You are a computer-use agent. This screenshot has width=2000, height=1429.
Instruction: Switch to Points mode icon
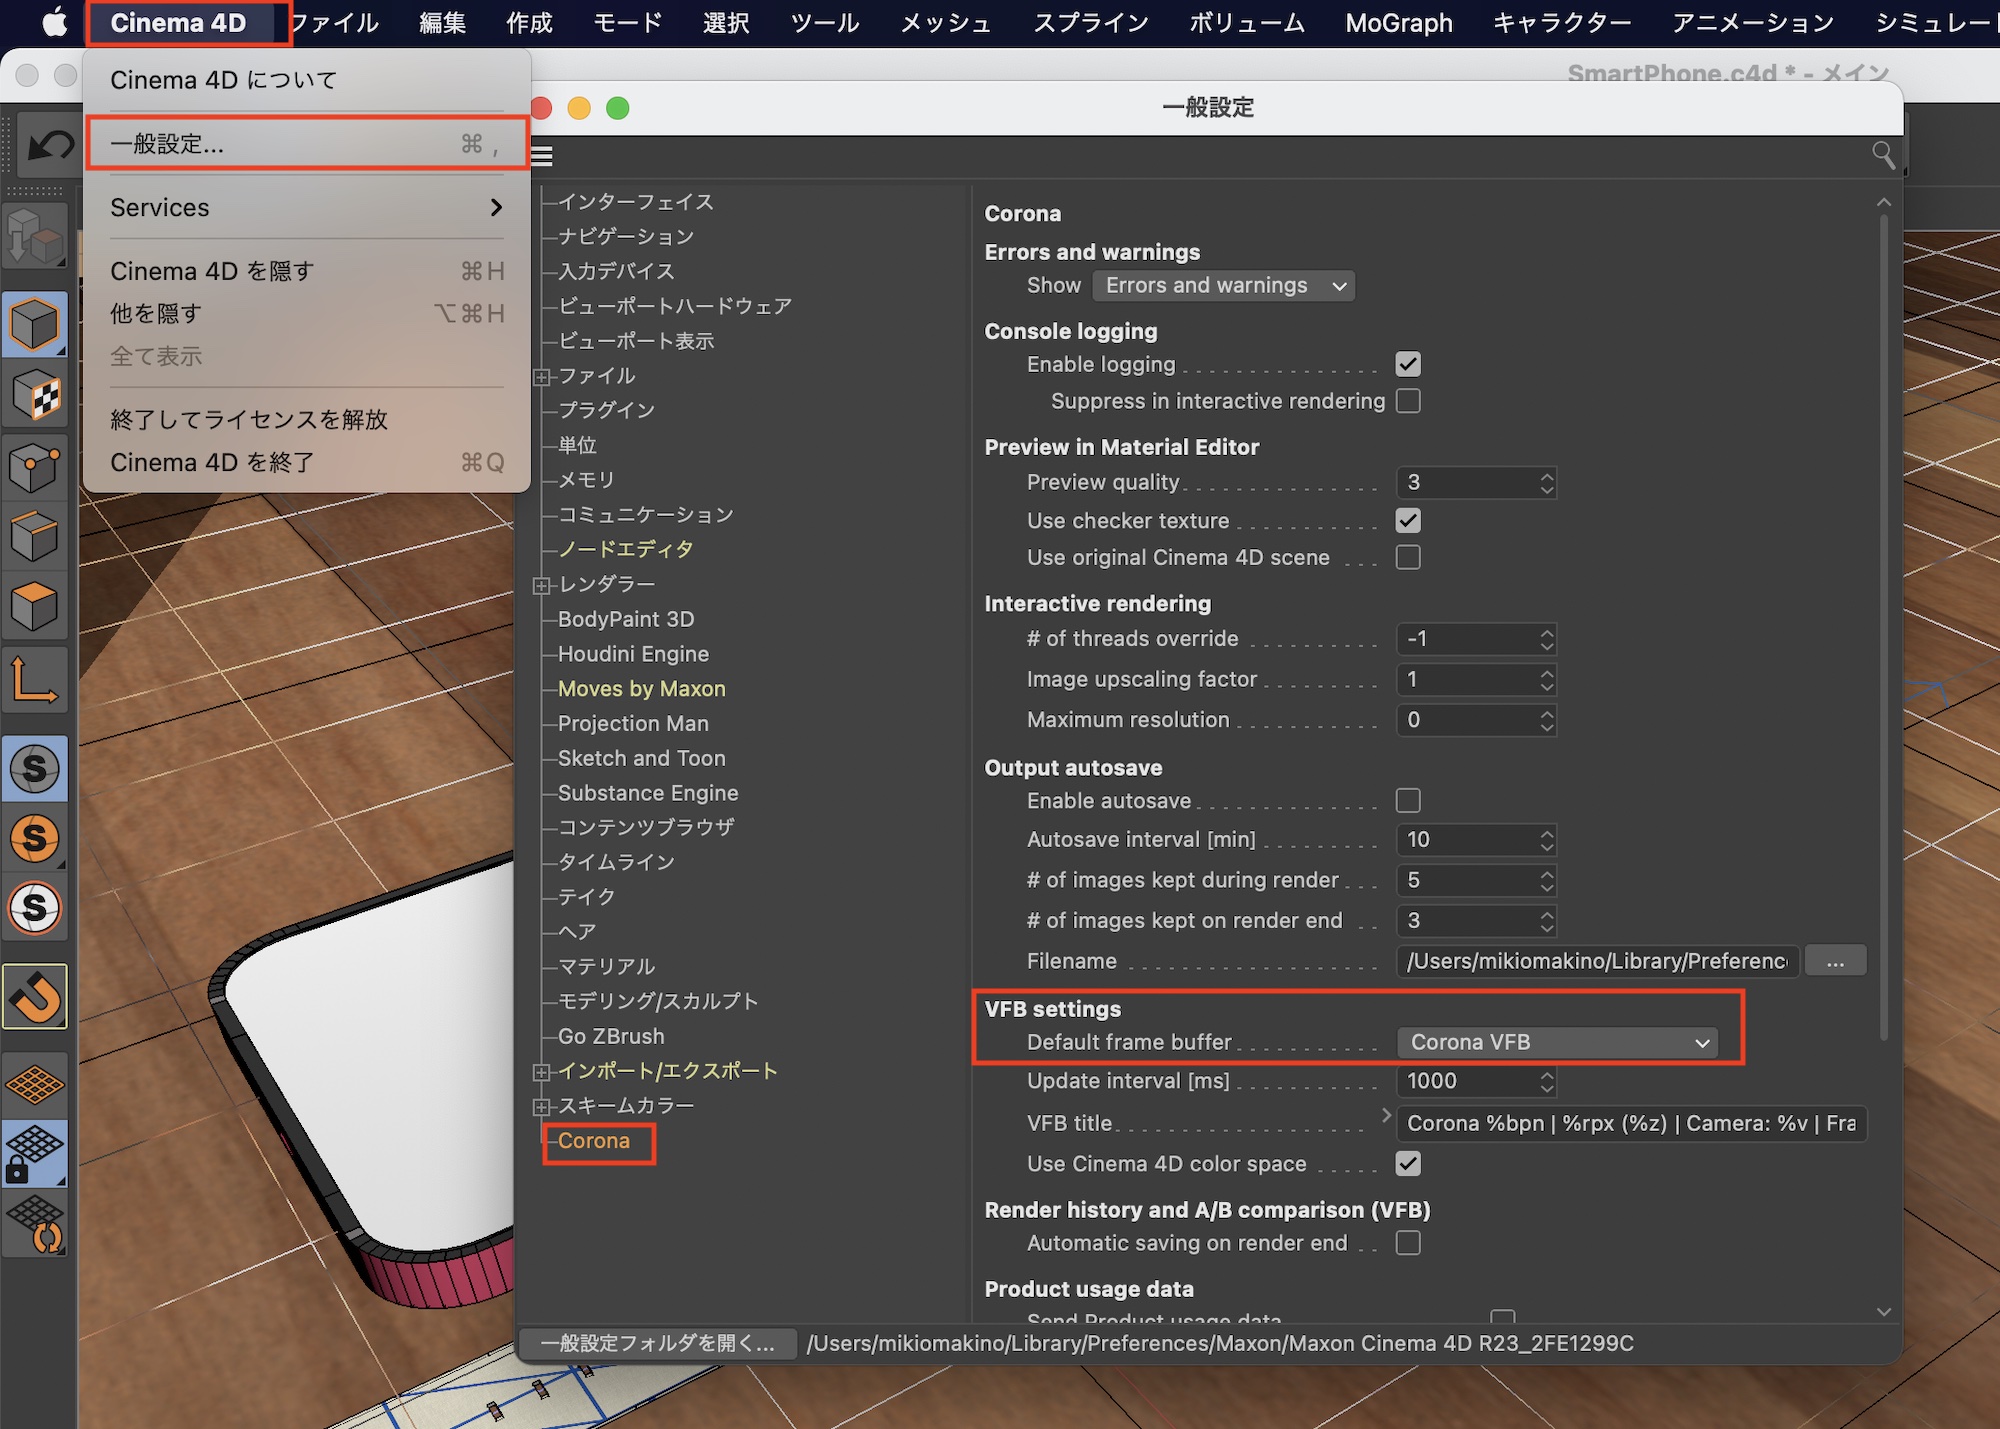click(35, 467)
